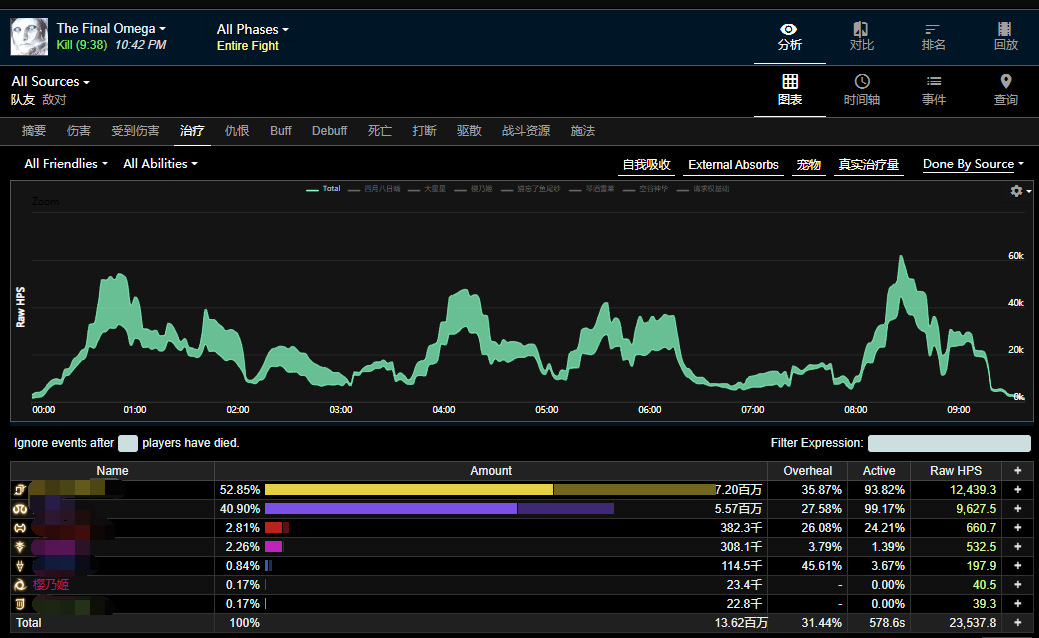This screenshot has height=638, width=1039.
Task: Go to the Debuff tab
Action: (329, 131)
